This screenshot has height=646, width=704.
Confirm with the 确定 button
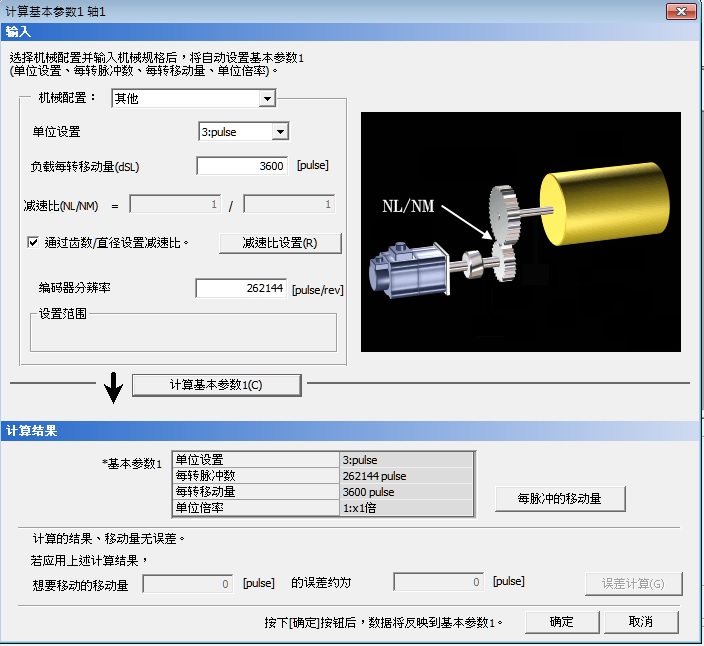tap(562, 622)
